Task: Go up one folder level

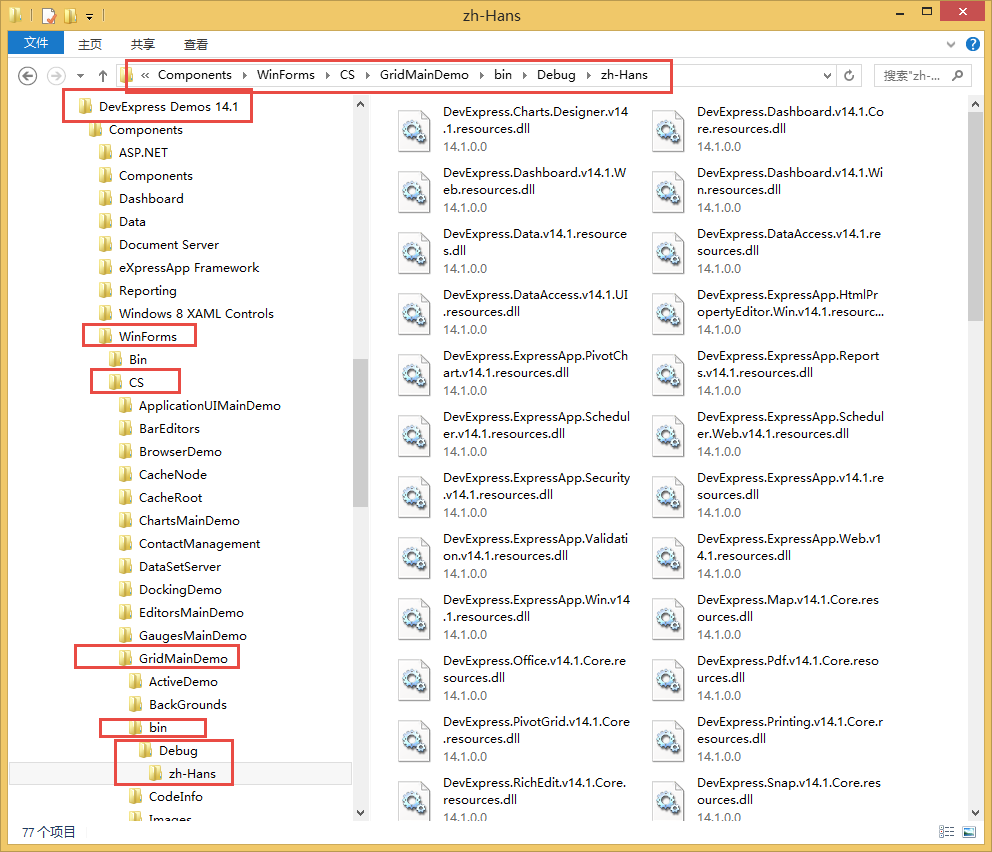Action: coord(103,76)
